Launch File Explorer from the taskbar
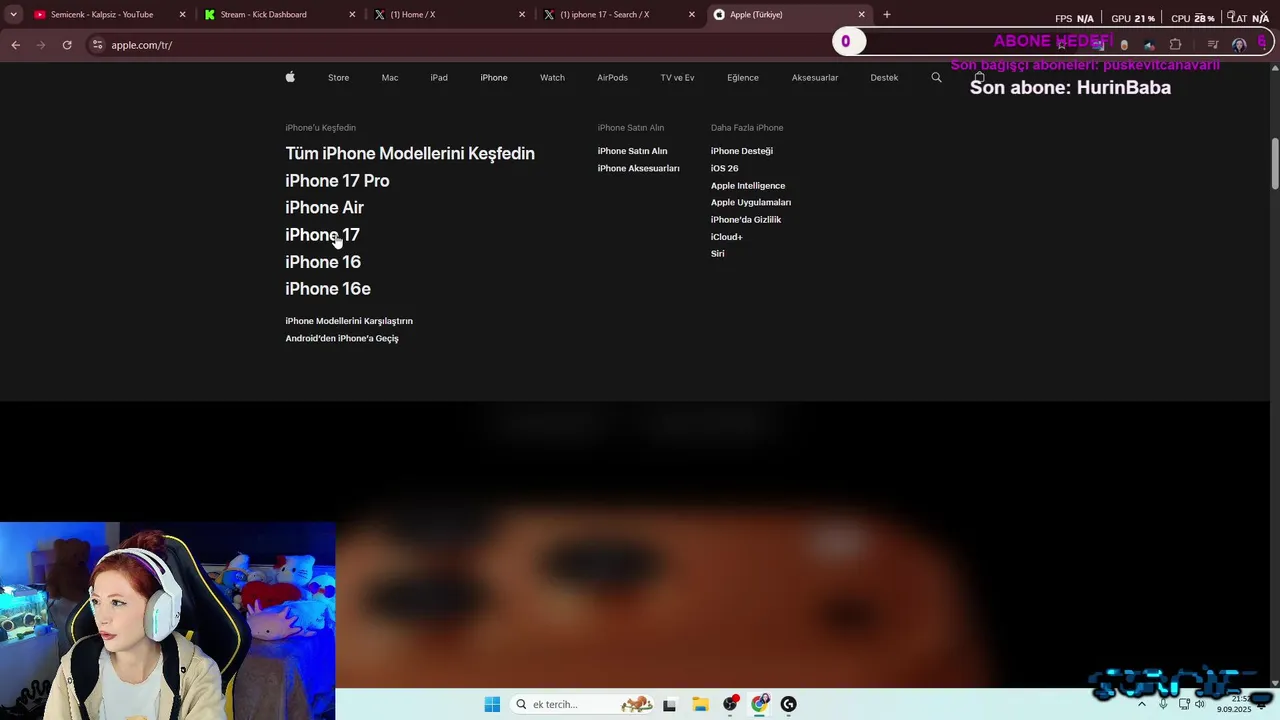 [700, 704]
